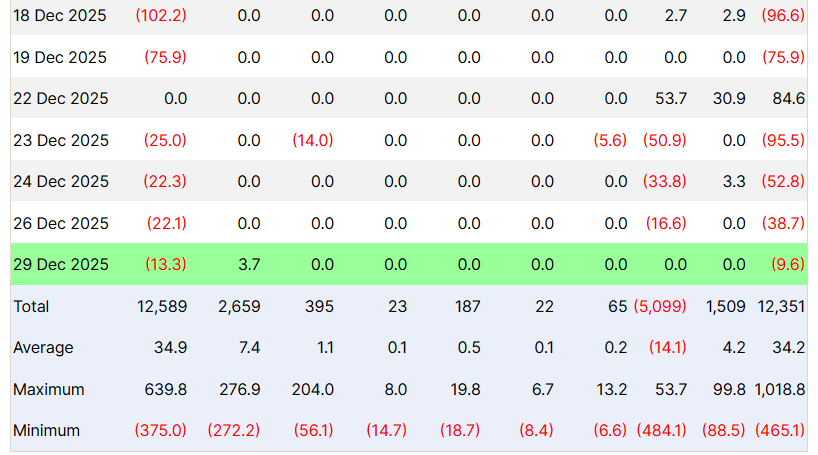Select the 23 Dec 2025 date cell
The width and height of the screenshot is (818, 455).
[61, 140]
